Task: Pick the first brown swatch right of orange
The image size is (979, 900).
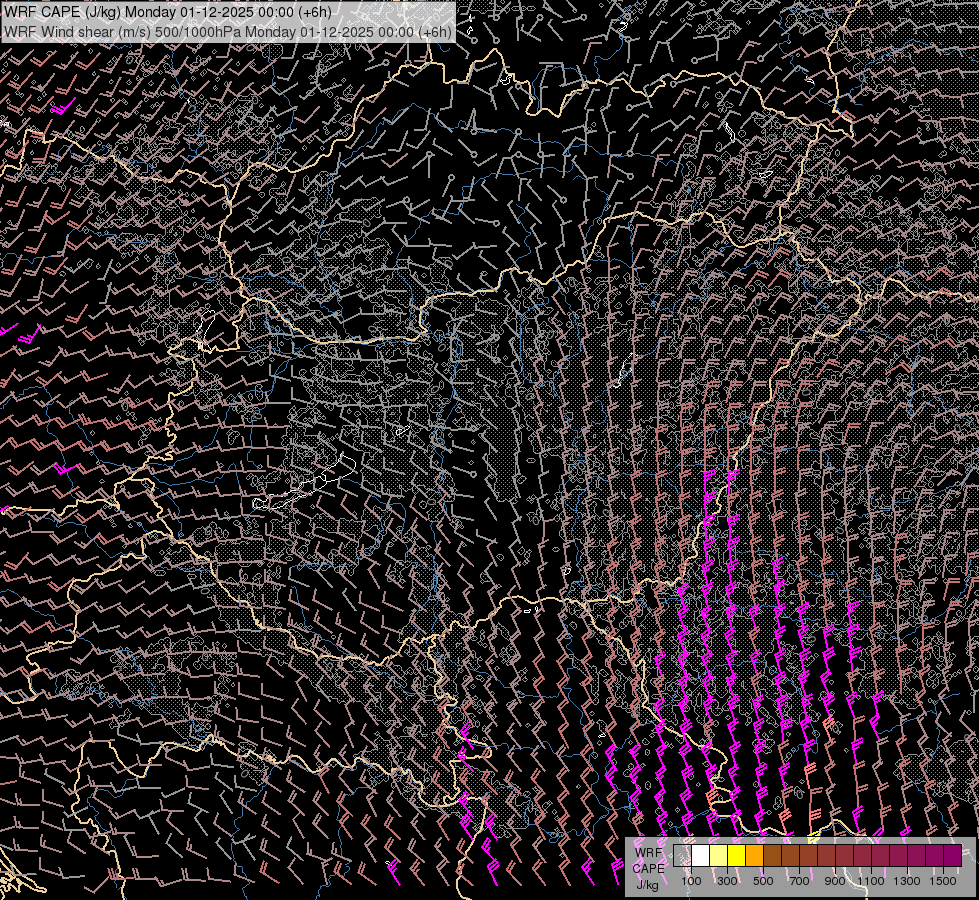Action: (772, 855)
